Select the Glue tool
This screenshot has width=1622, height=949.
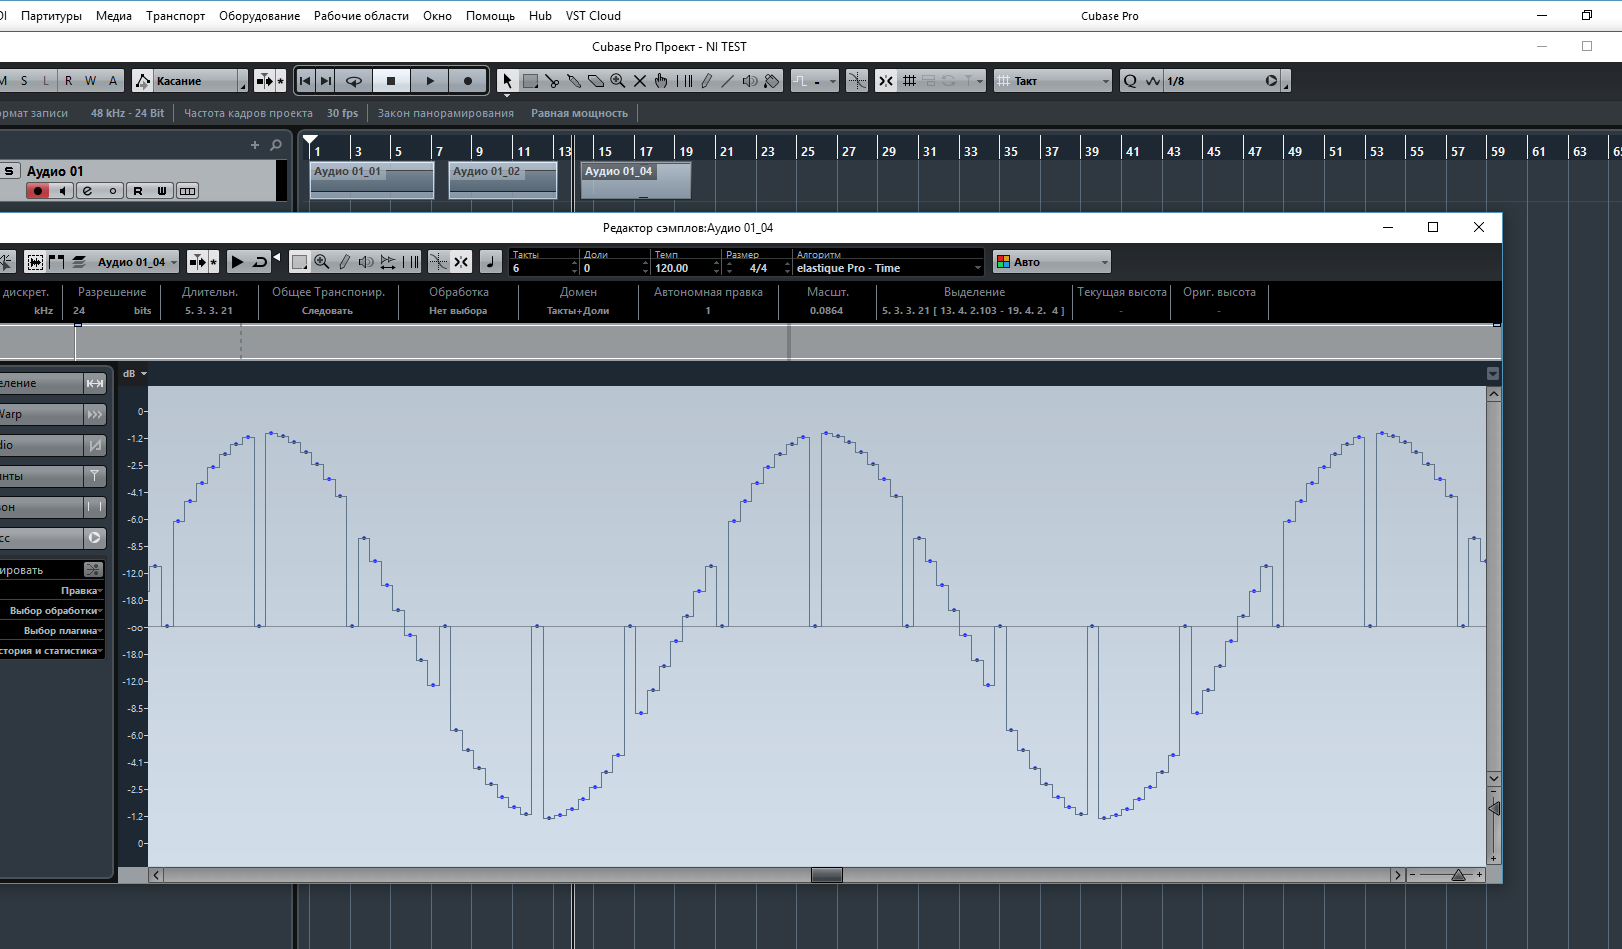(x=574, y=81)
